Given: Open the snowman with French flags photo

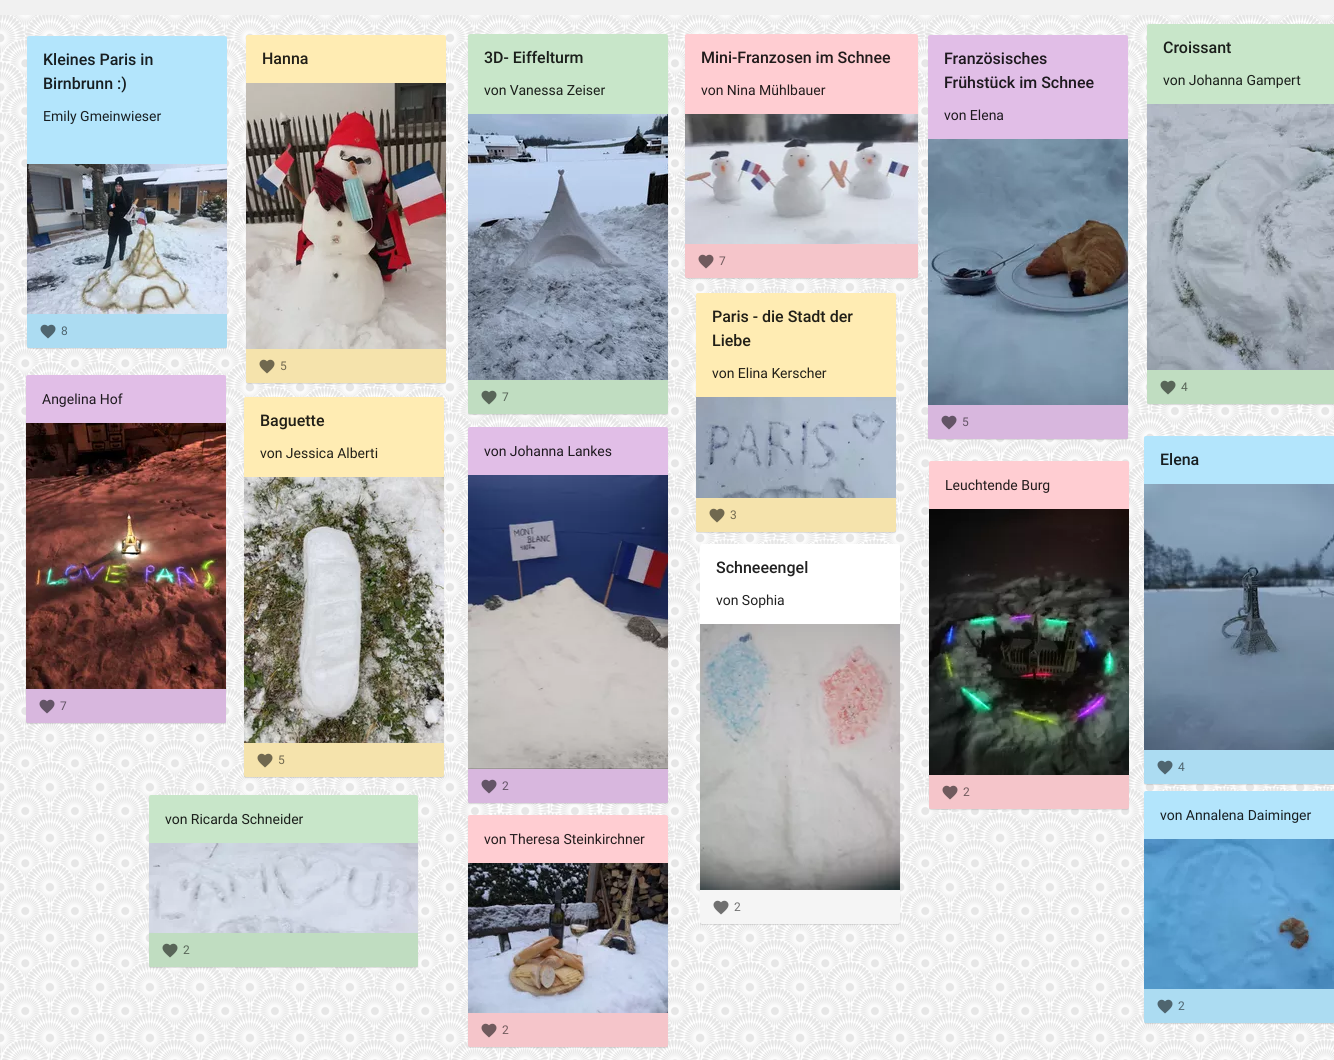Looking at the screenshot, I should [x=346, y=216].
